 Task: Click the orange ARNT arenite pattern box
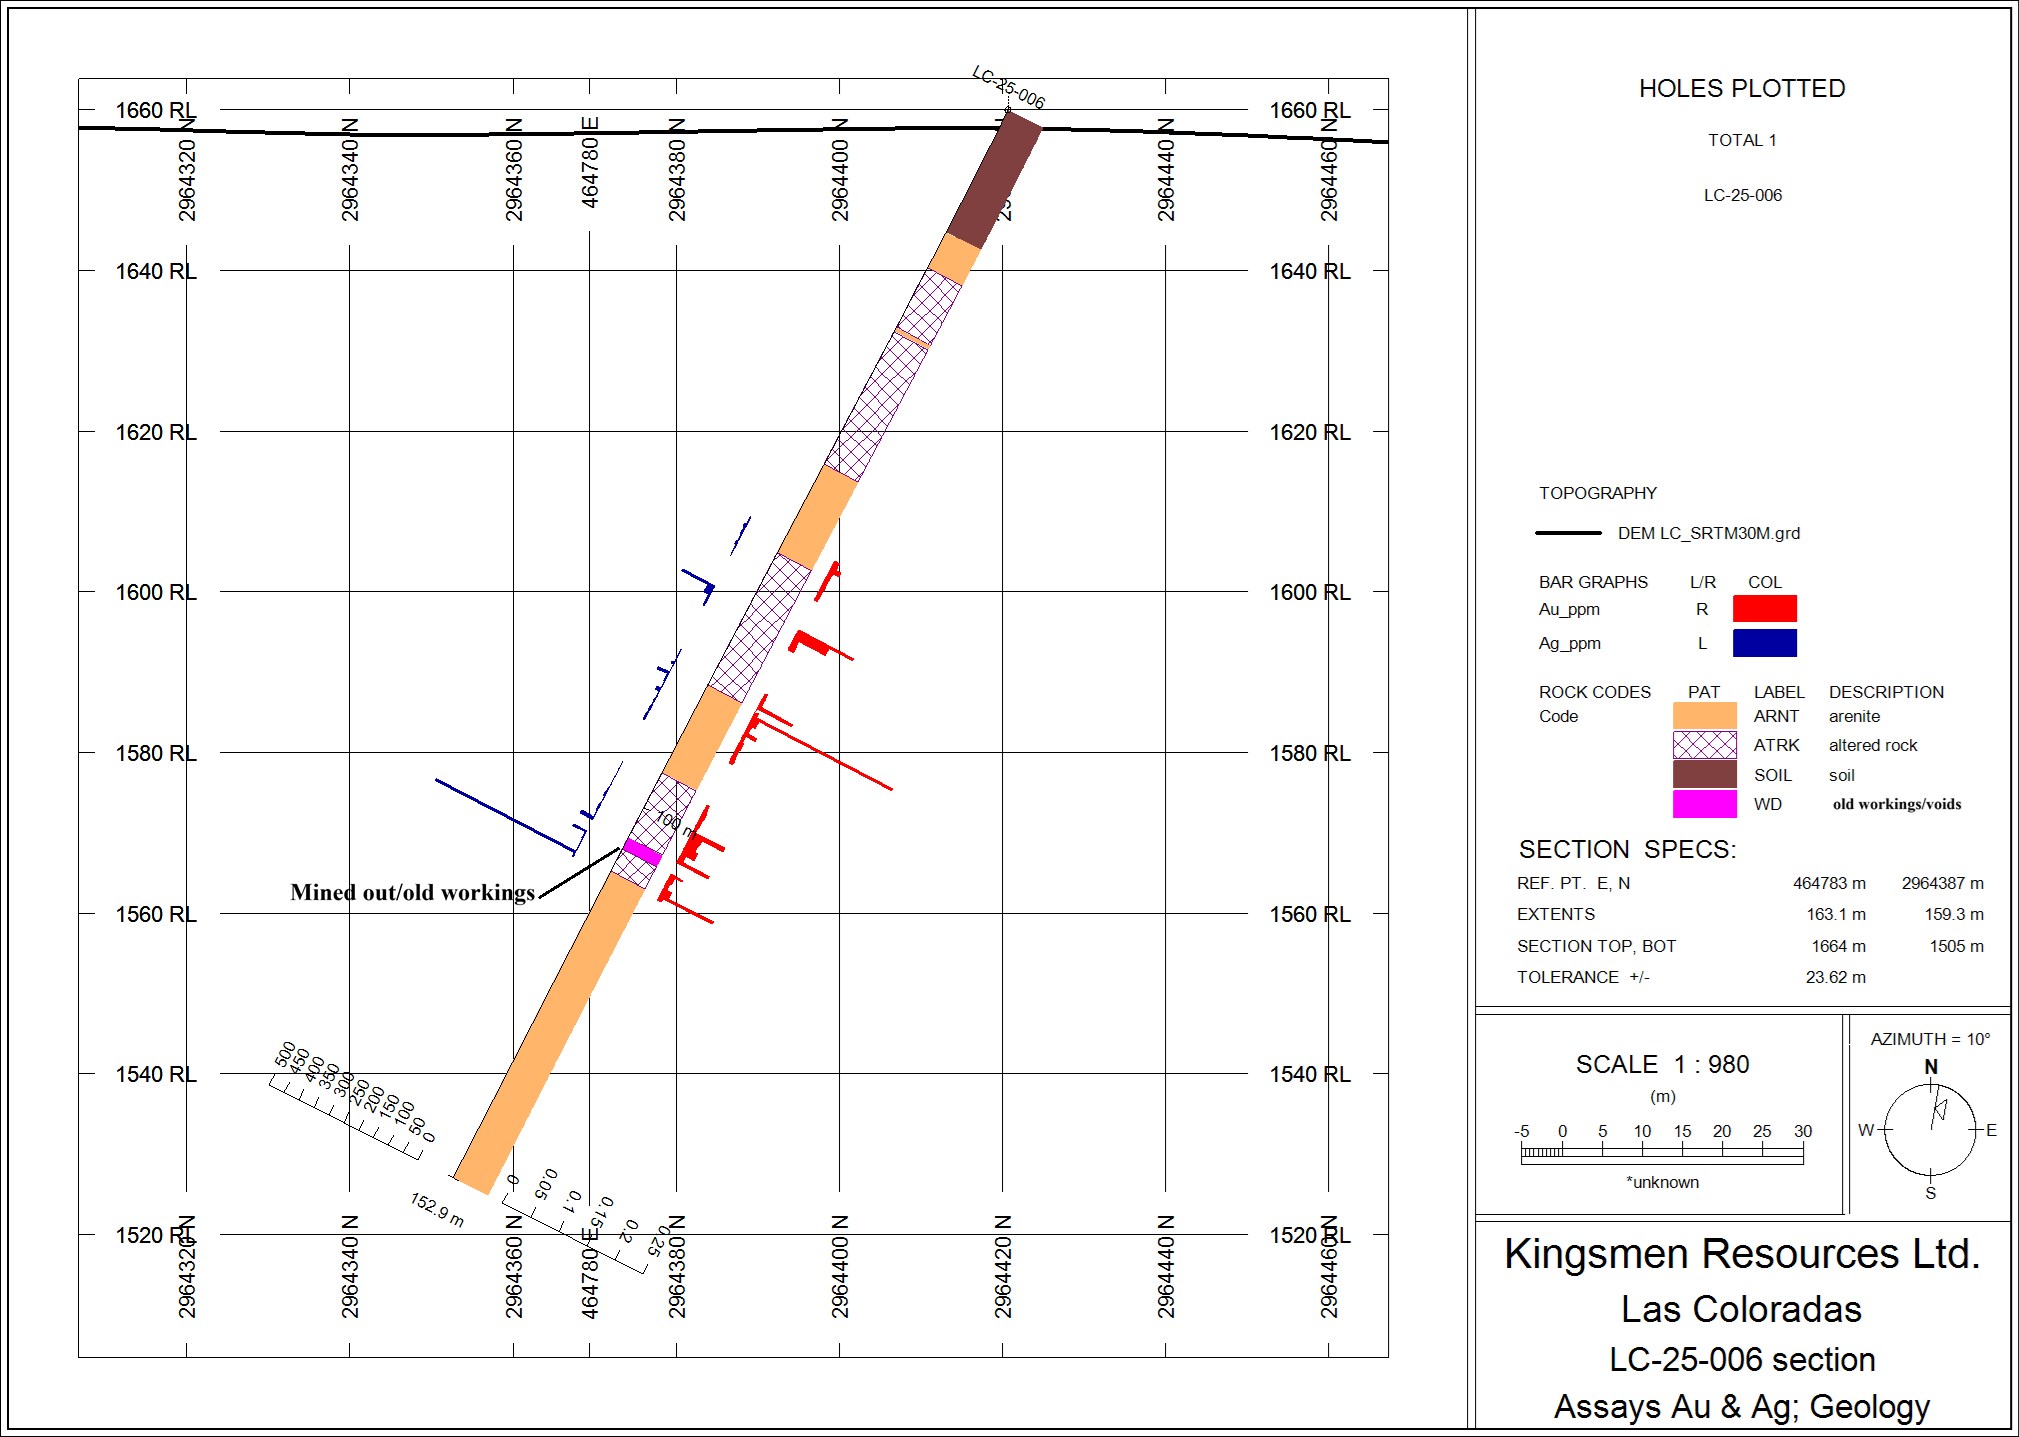click(x=1704, y=716)
